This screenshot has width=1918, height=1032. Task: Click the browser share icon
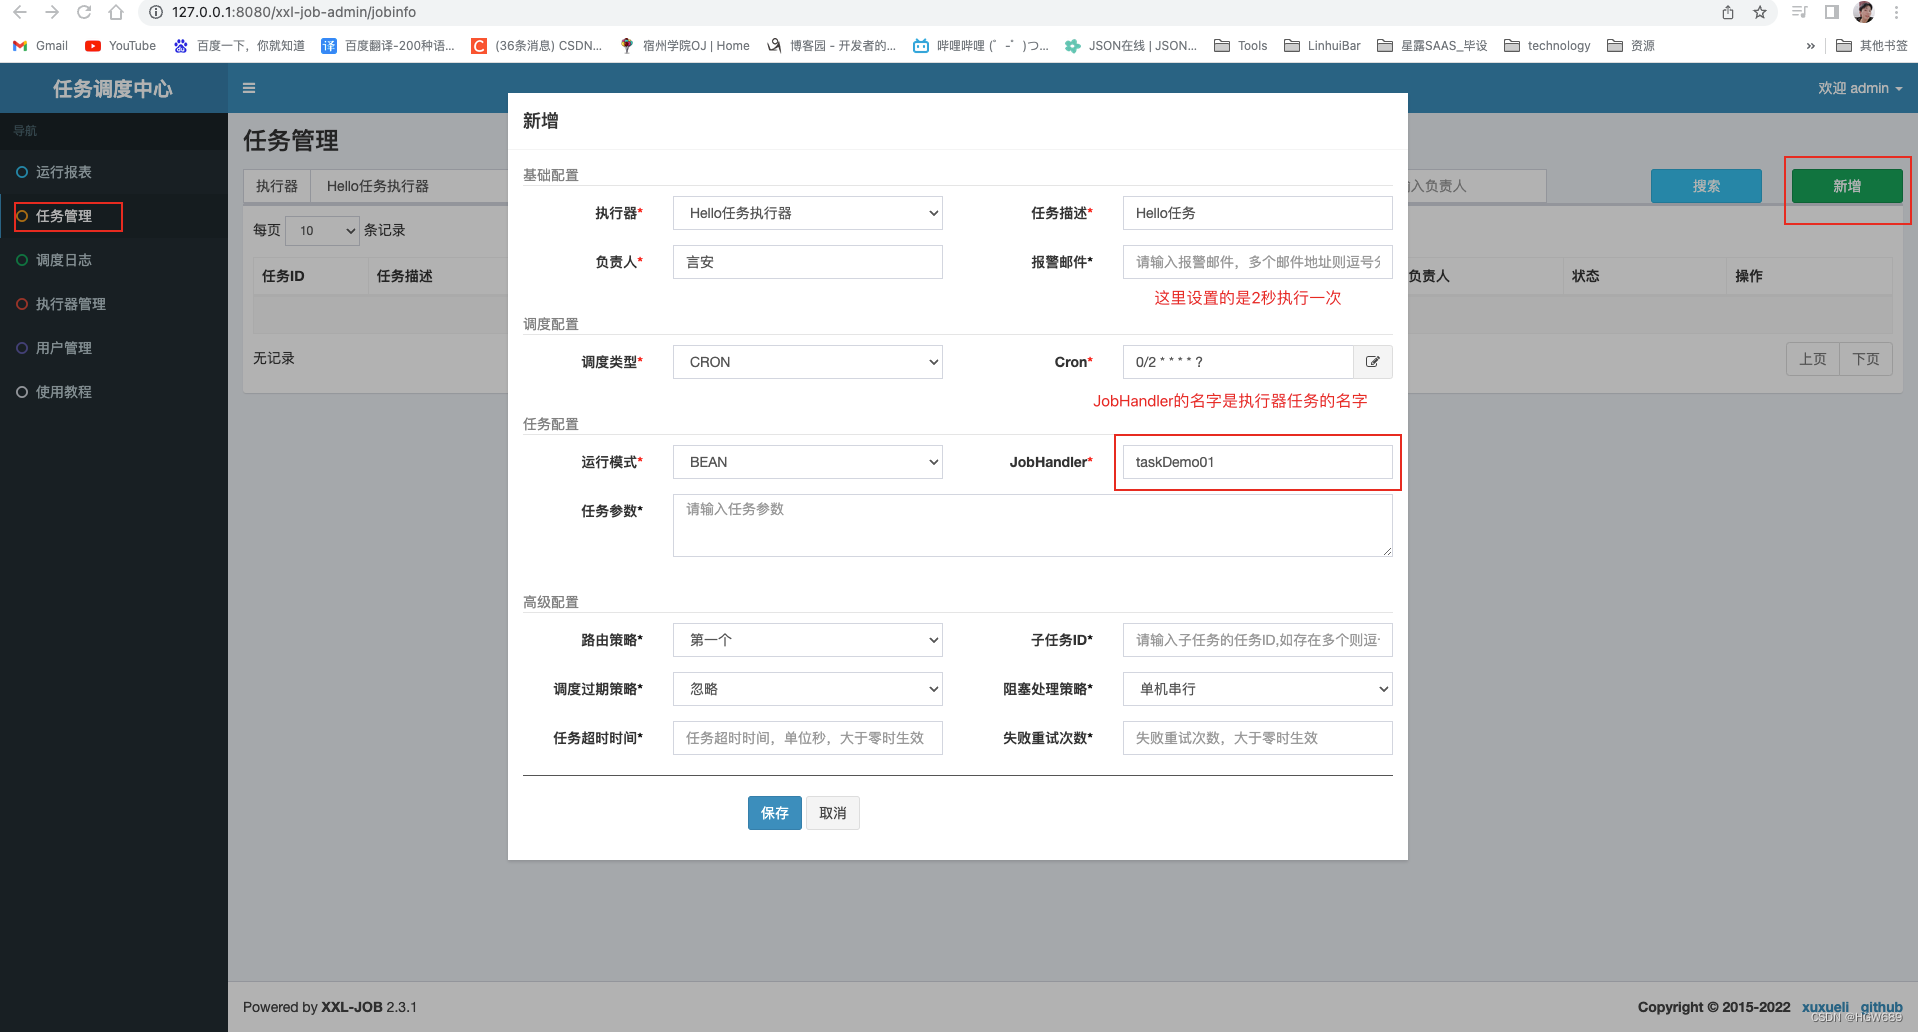click(1728, 12)
